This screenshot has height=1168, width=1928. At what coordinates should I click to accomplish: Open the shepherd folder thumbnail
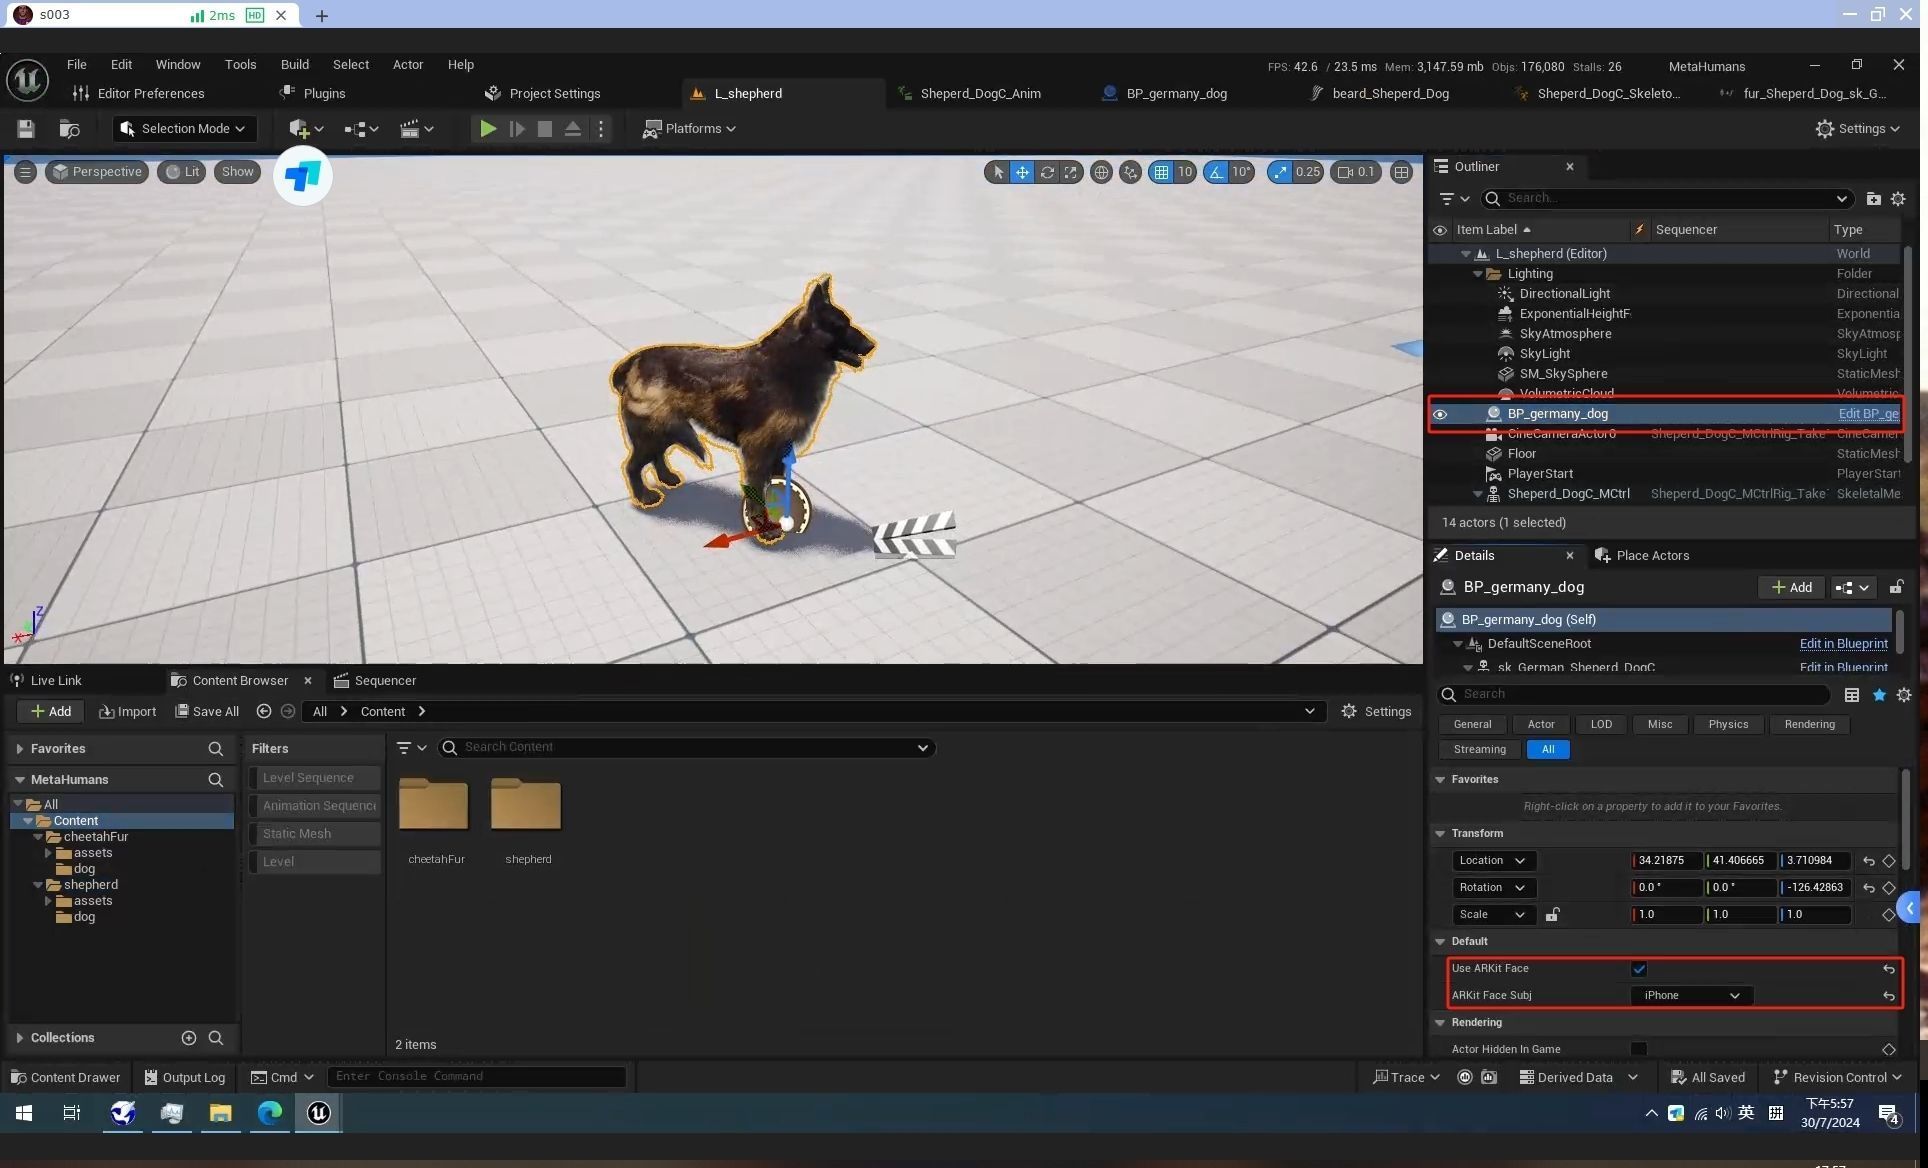coord(527,805)
